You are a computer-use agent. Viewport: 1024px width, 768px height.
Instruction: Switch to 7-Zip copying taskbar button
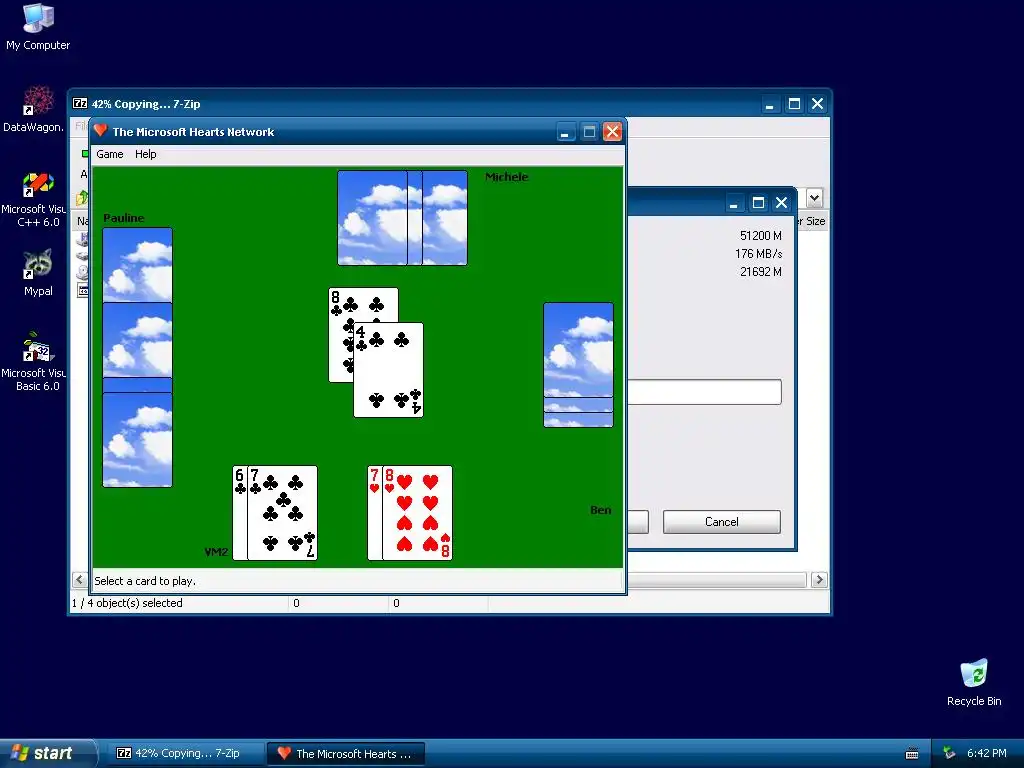(x=185, y=754)
